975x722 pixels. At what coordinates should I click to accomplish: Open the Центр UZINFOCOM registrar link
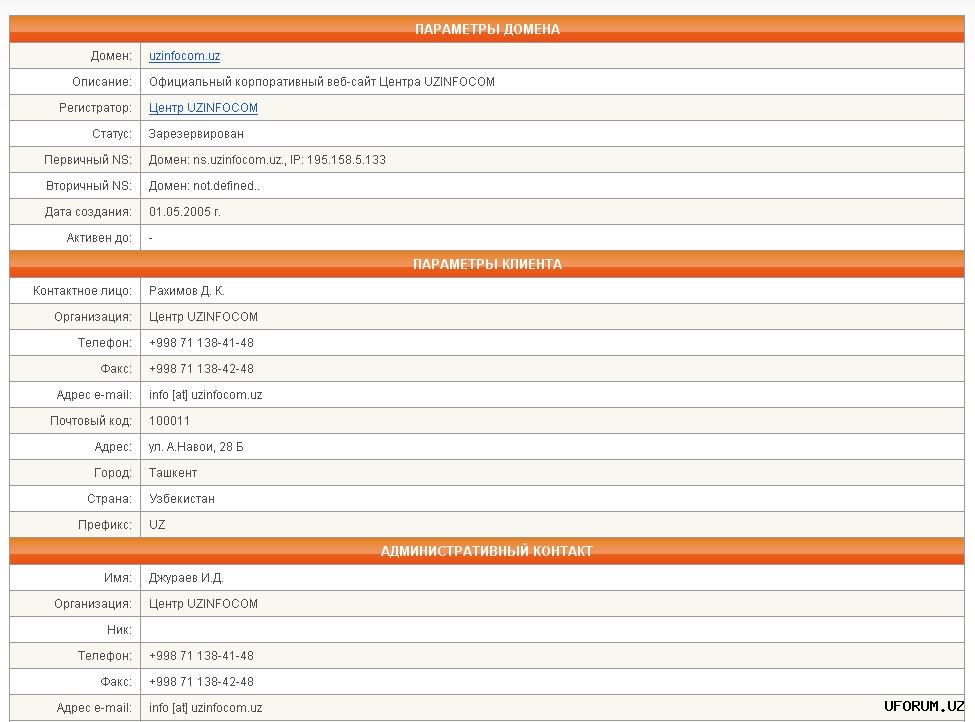coord(203,108)
